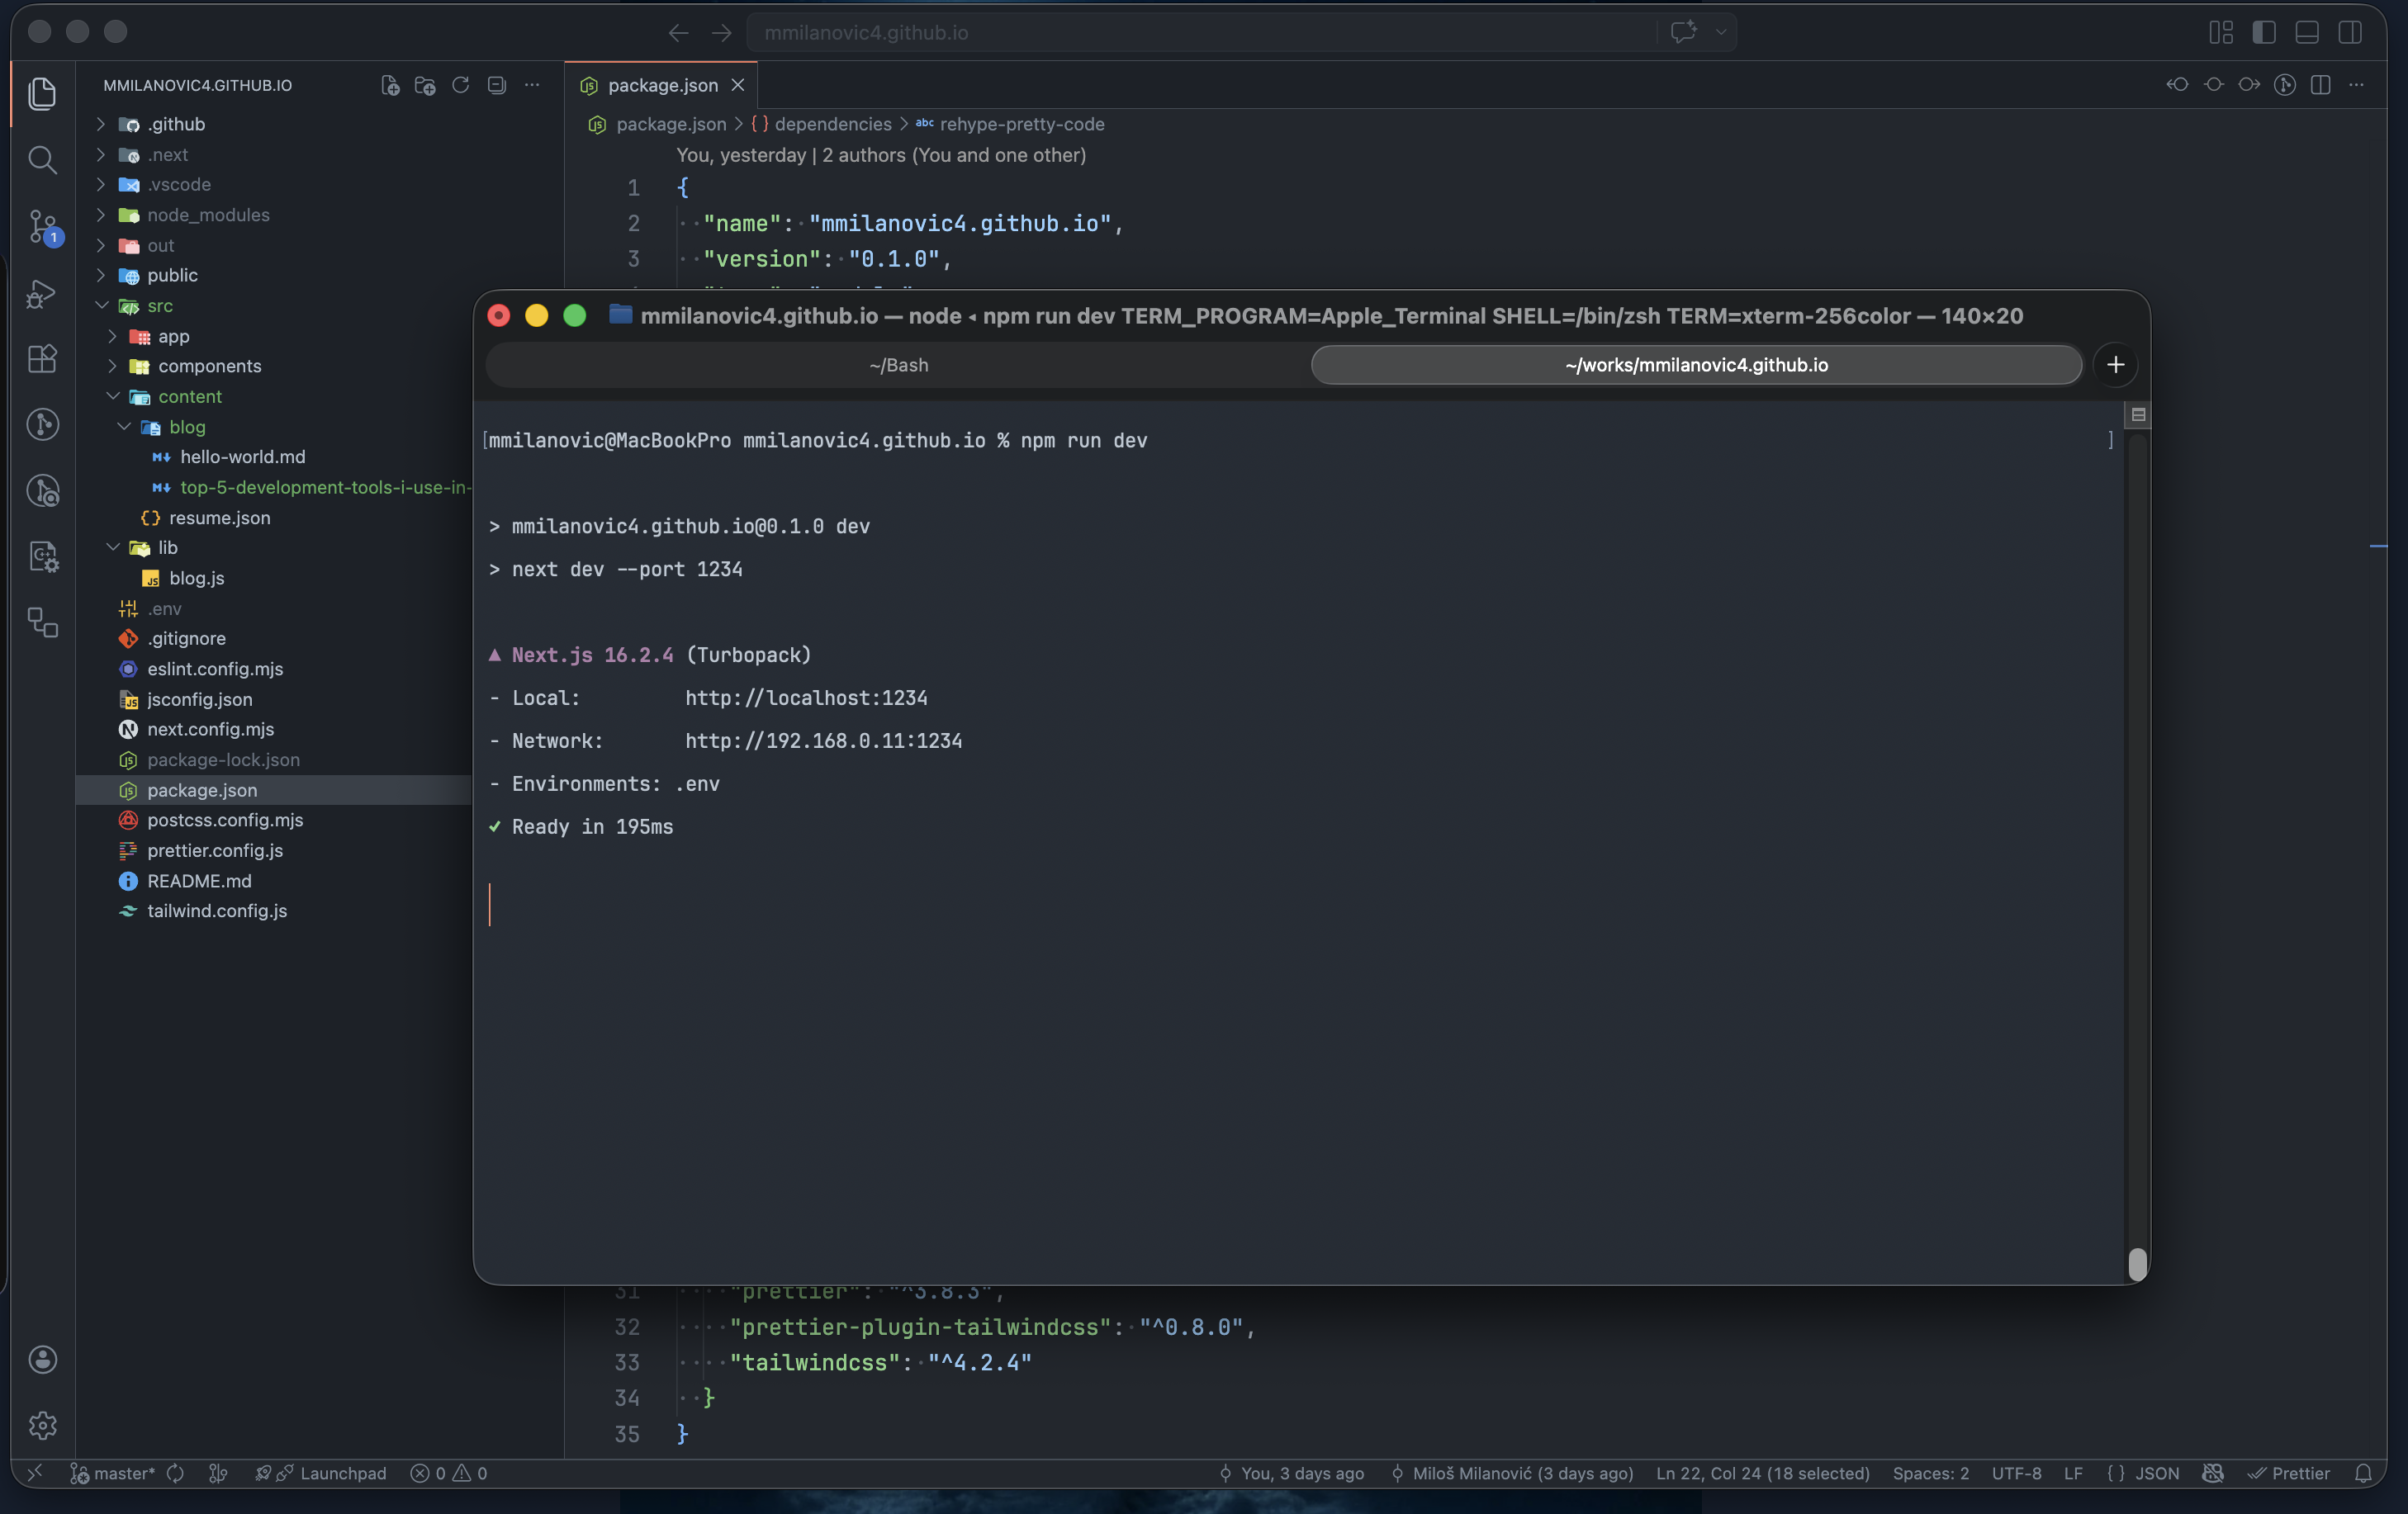Open Launchpad from the status bar

[321, 1473]
